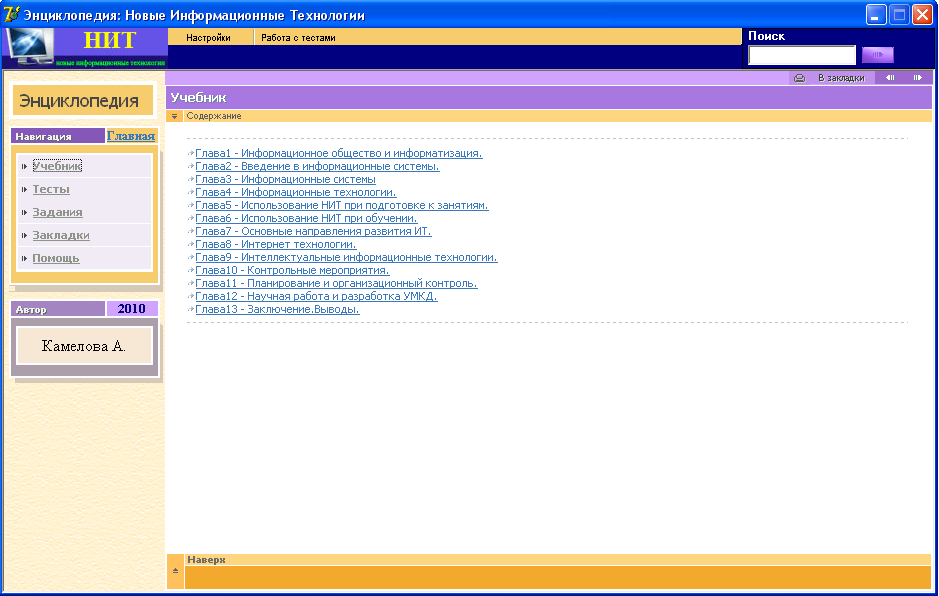939x596 pixels.
Task: Open Глава9 Интеллектуальные информационные технологии
Action: tap(346, 258)
